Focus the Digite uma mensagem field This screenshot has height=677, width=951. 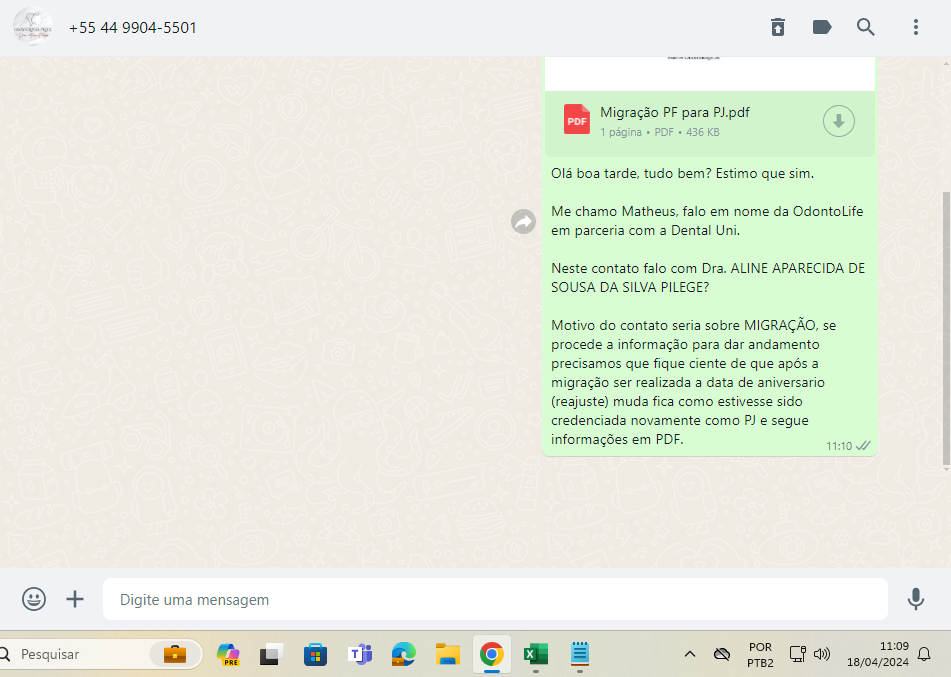pos(495,599)
